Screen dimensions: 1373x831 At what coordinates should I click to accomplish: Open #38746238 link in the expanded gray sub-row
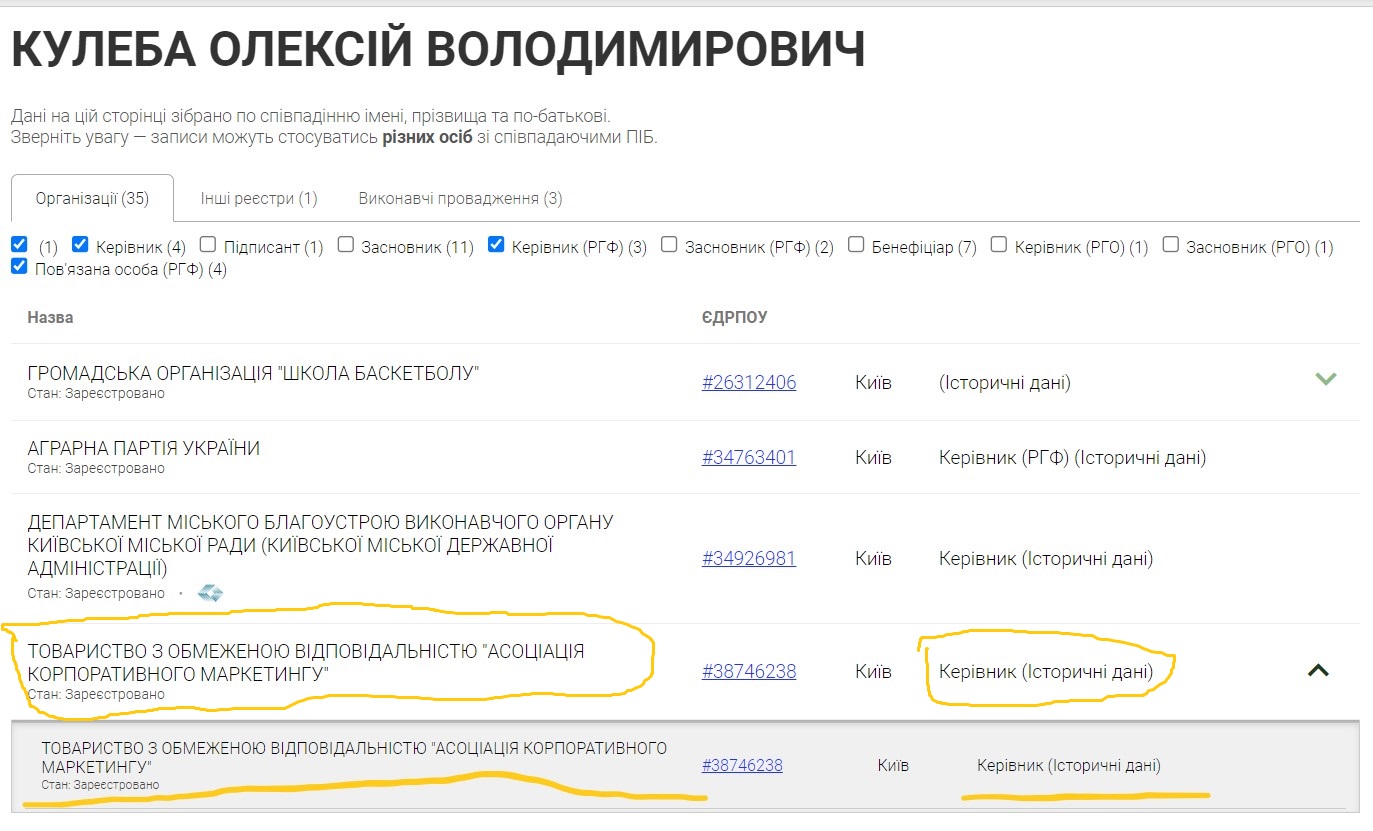click(x=741, y=766)
